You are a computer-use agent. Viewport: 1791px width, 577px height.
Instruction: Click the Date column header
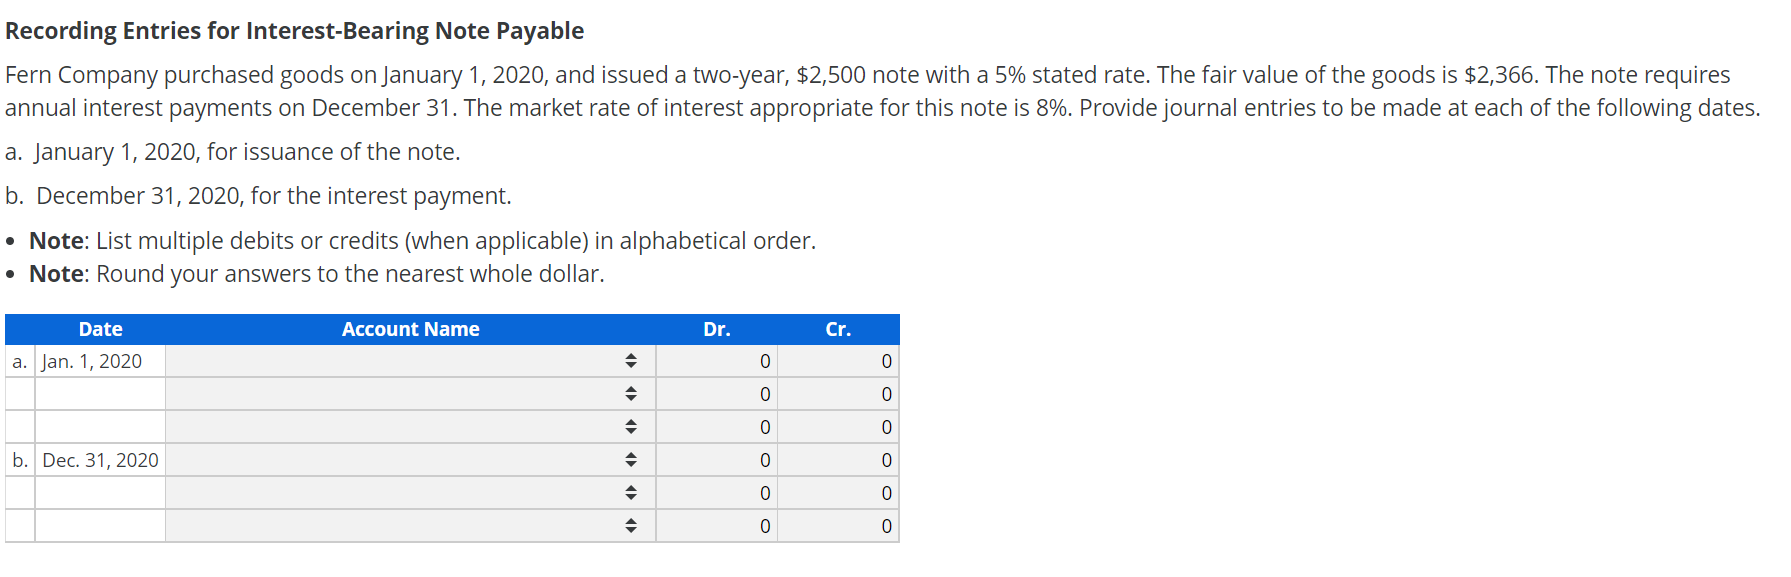pyautogui.click(x=100, y=329)
